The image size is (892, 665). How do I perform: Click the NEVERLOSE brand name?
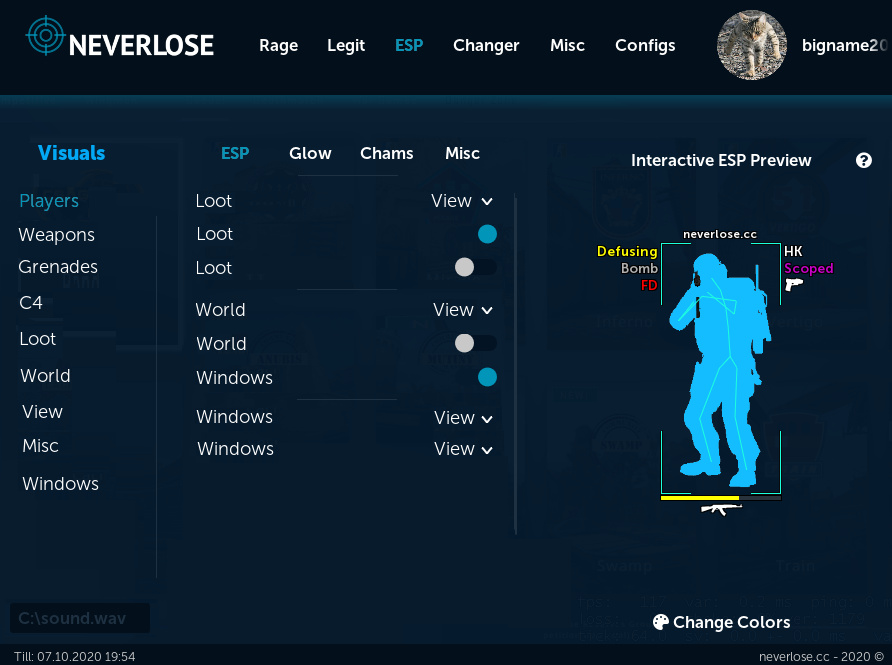(x=141, y=46)
